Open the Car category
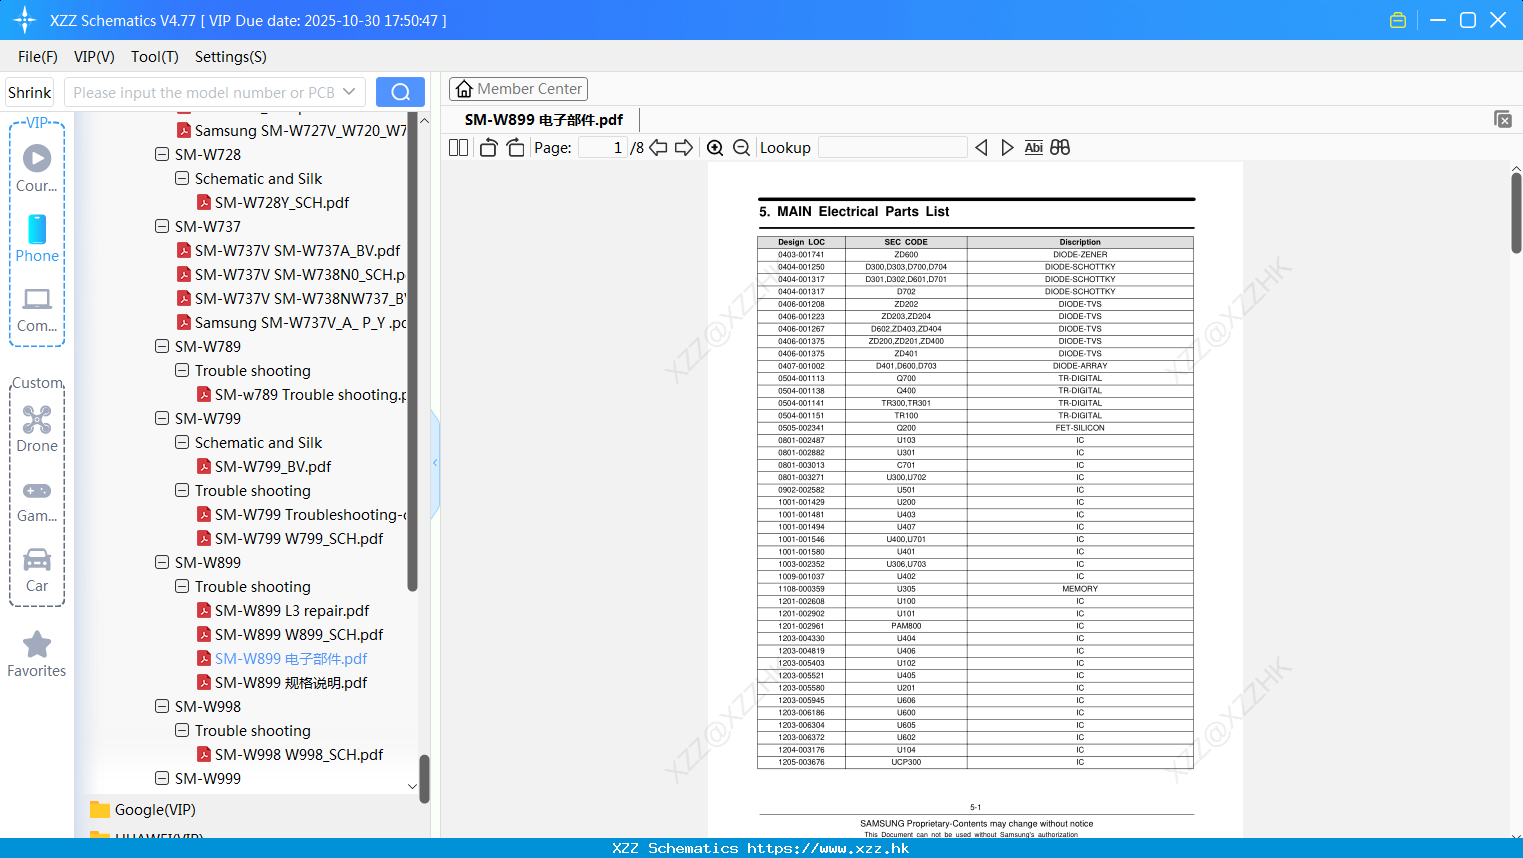Screen dimensions: 1523x858 pos(37,570)
